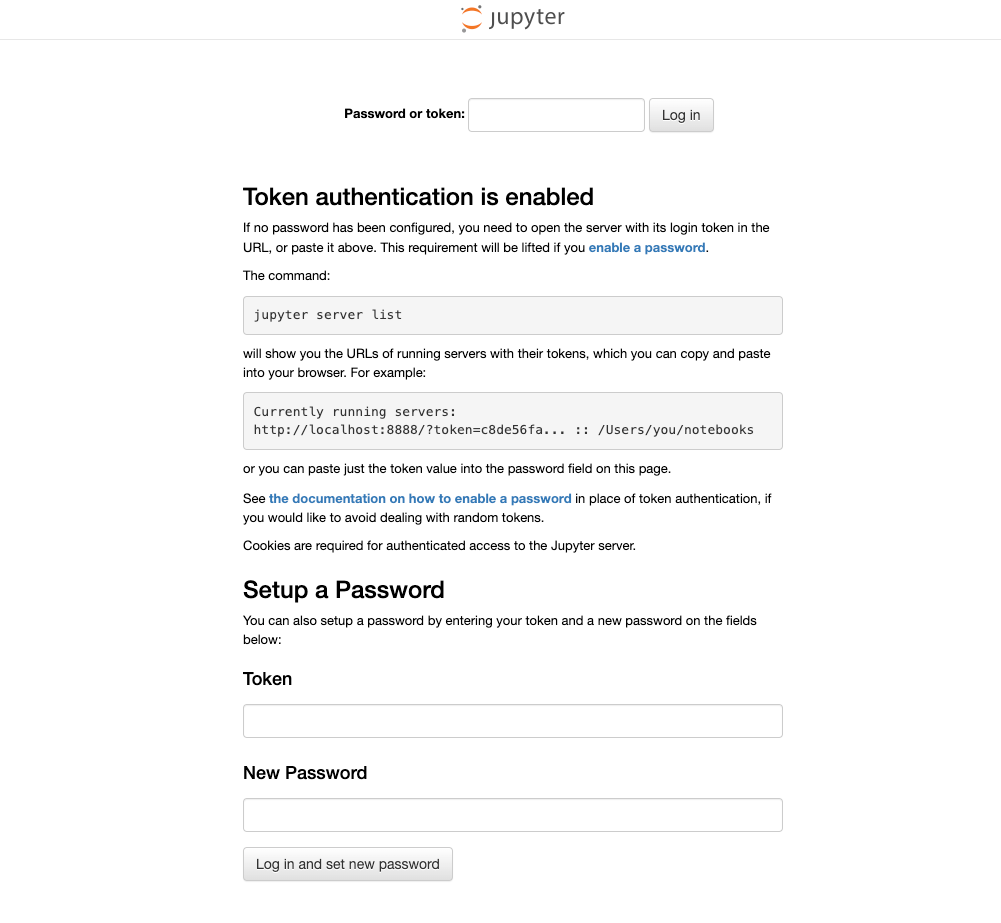Image resolution: width=1001 pixels, height=923 pixels.
Task: Click inside the New Password field
Action: [x=512, y=814]
